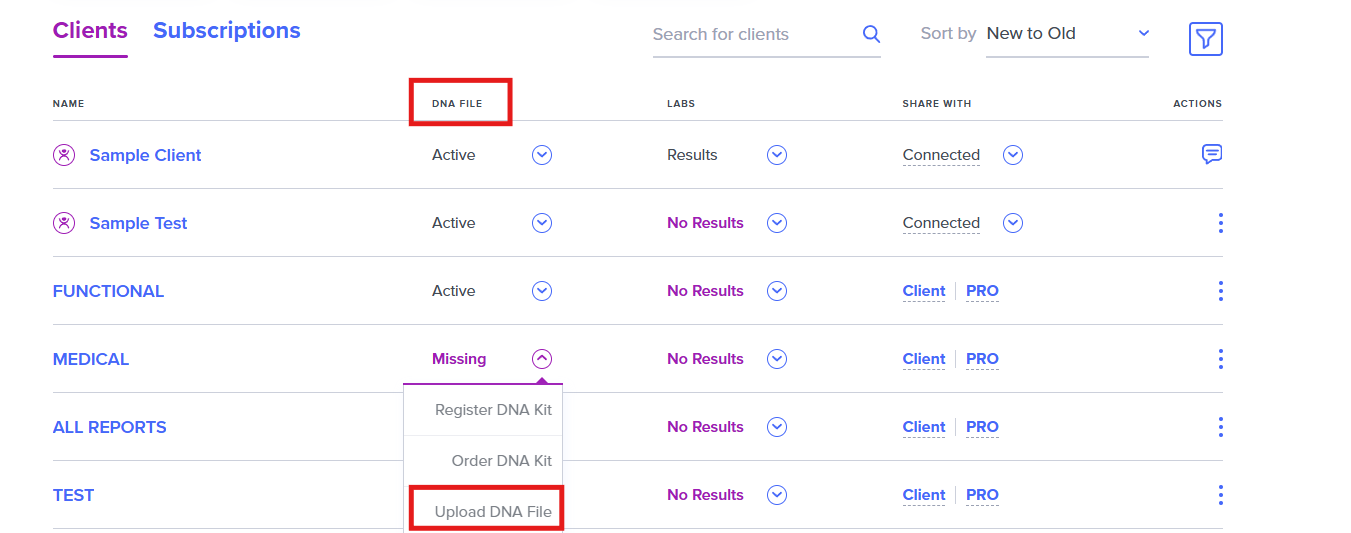Open actions menu for Sample Test
Viewport: 1351px width, 533px height.
[x=1220, y=223]
